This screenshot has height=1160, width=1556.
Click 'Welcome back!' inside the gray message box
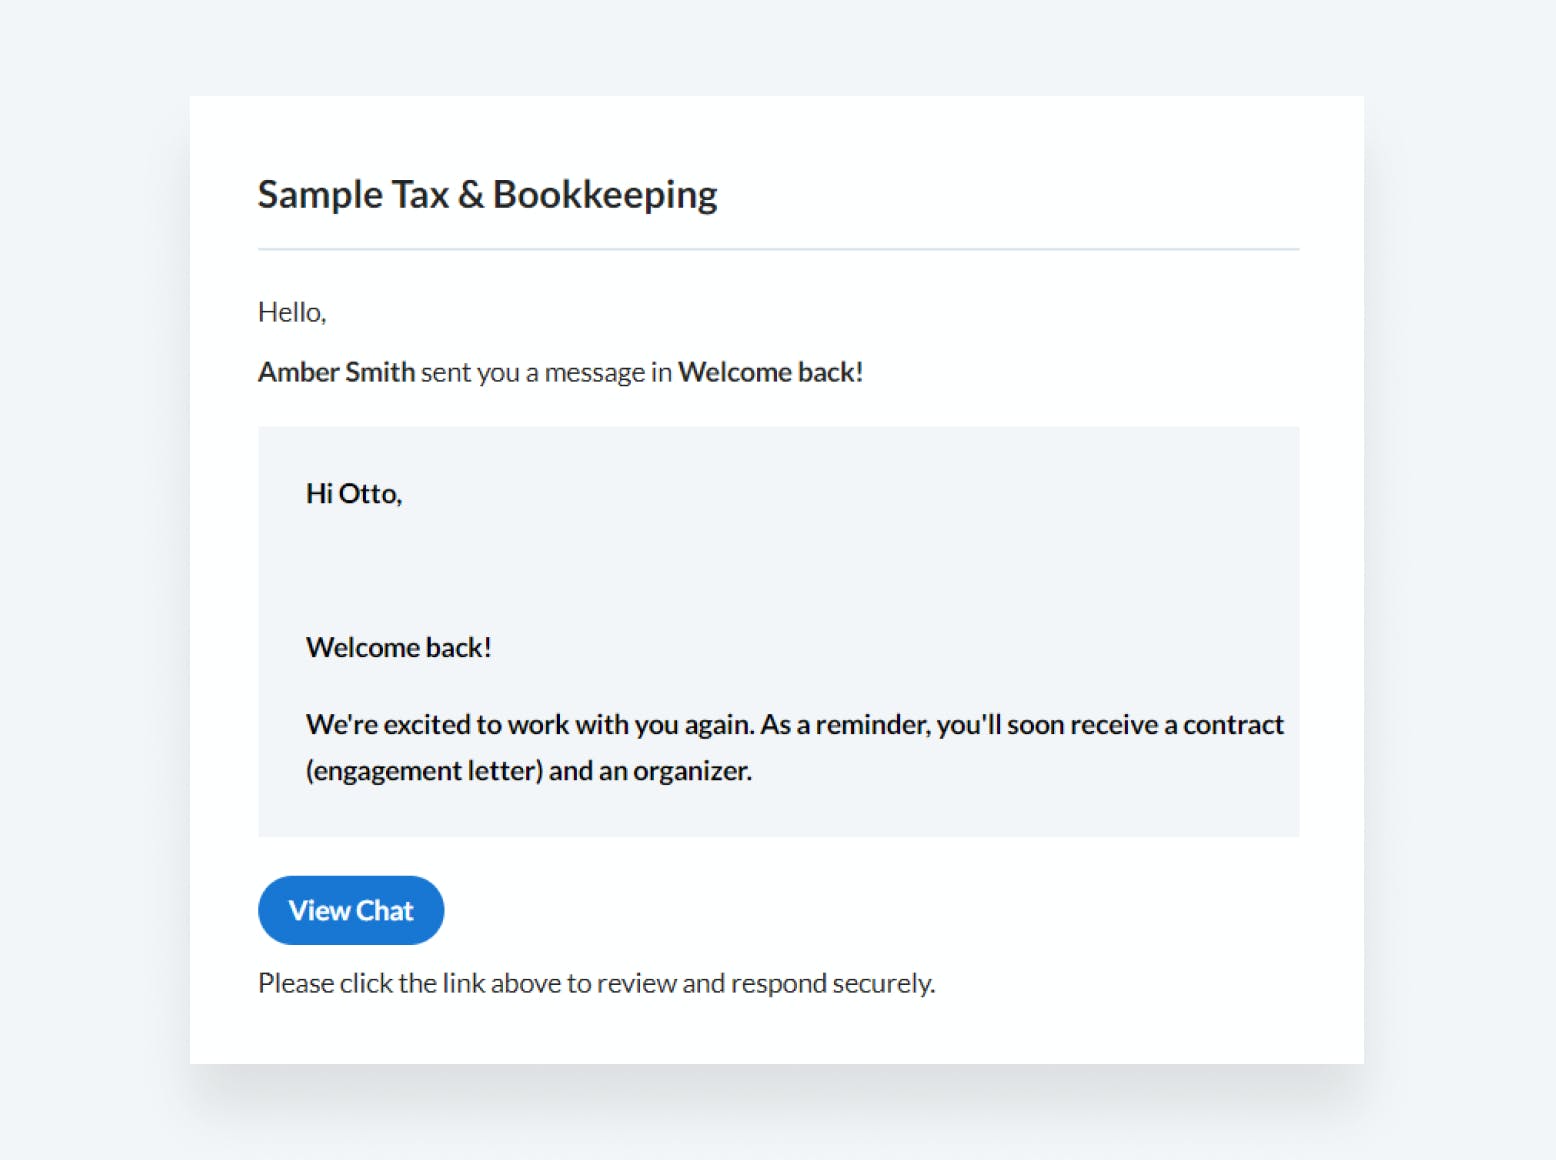[399, 648]
